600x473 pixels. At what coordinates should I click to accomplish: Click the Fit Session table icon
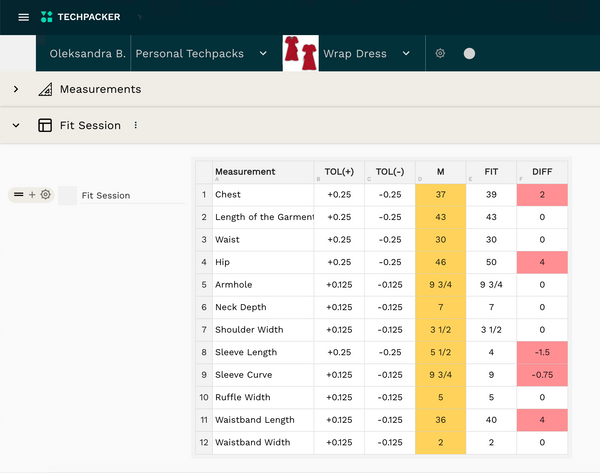45,126
